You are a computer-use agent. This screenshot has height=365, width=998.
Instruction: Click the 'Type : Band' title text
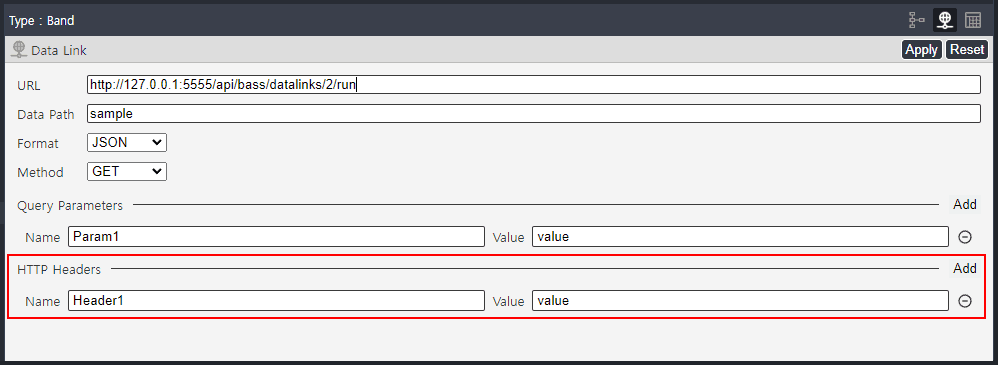41,21
